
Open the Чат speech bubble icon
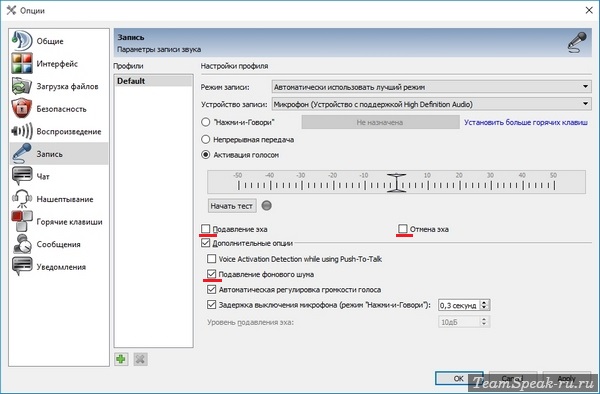point(22,176)
